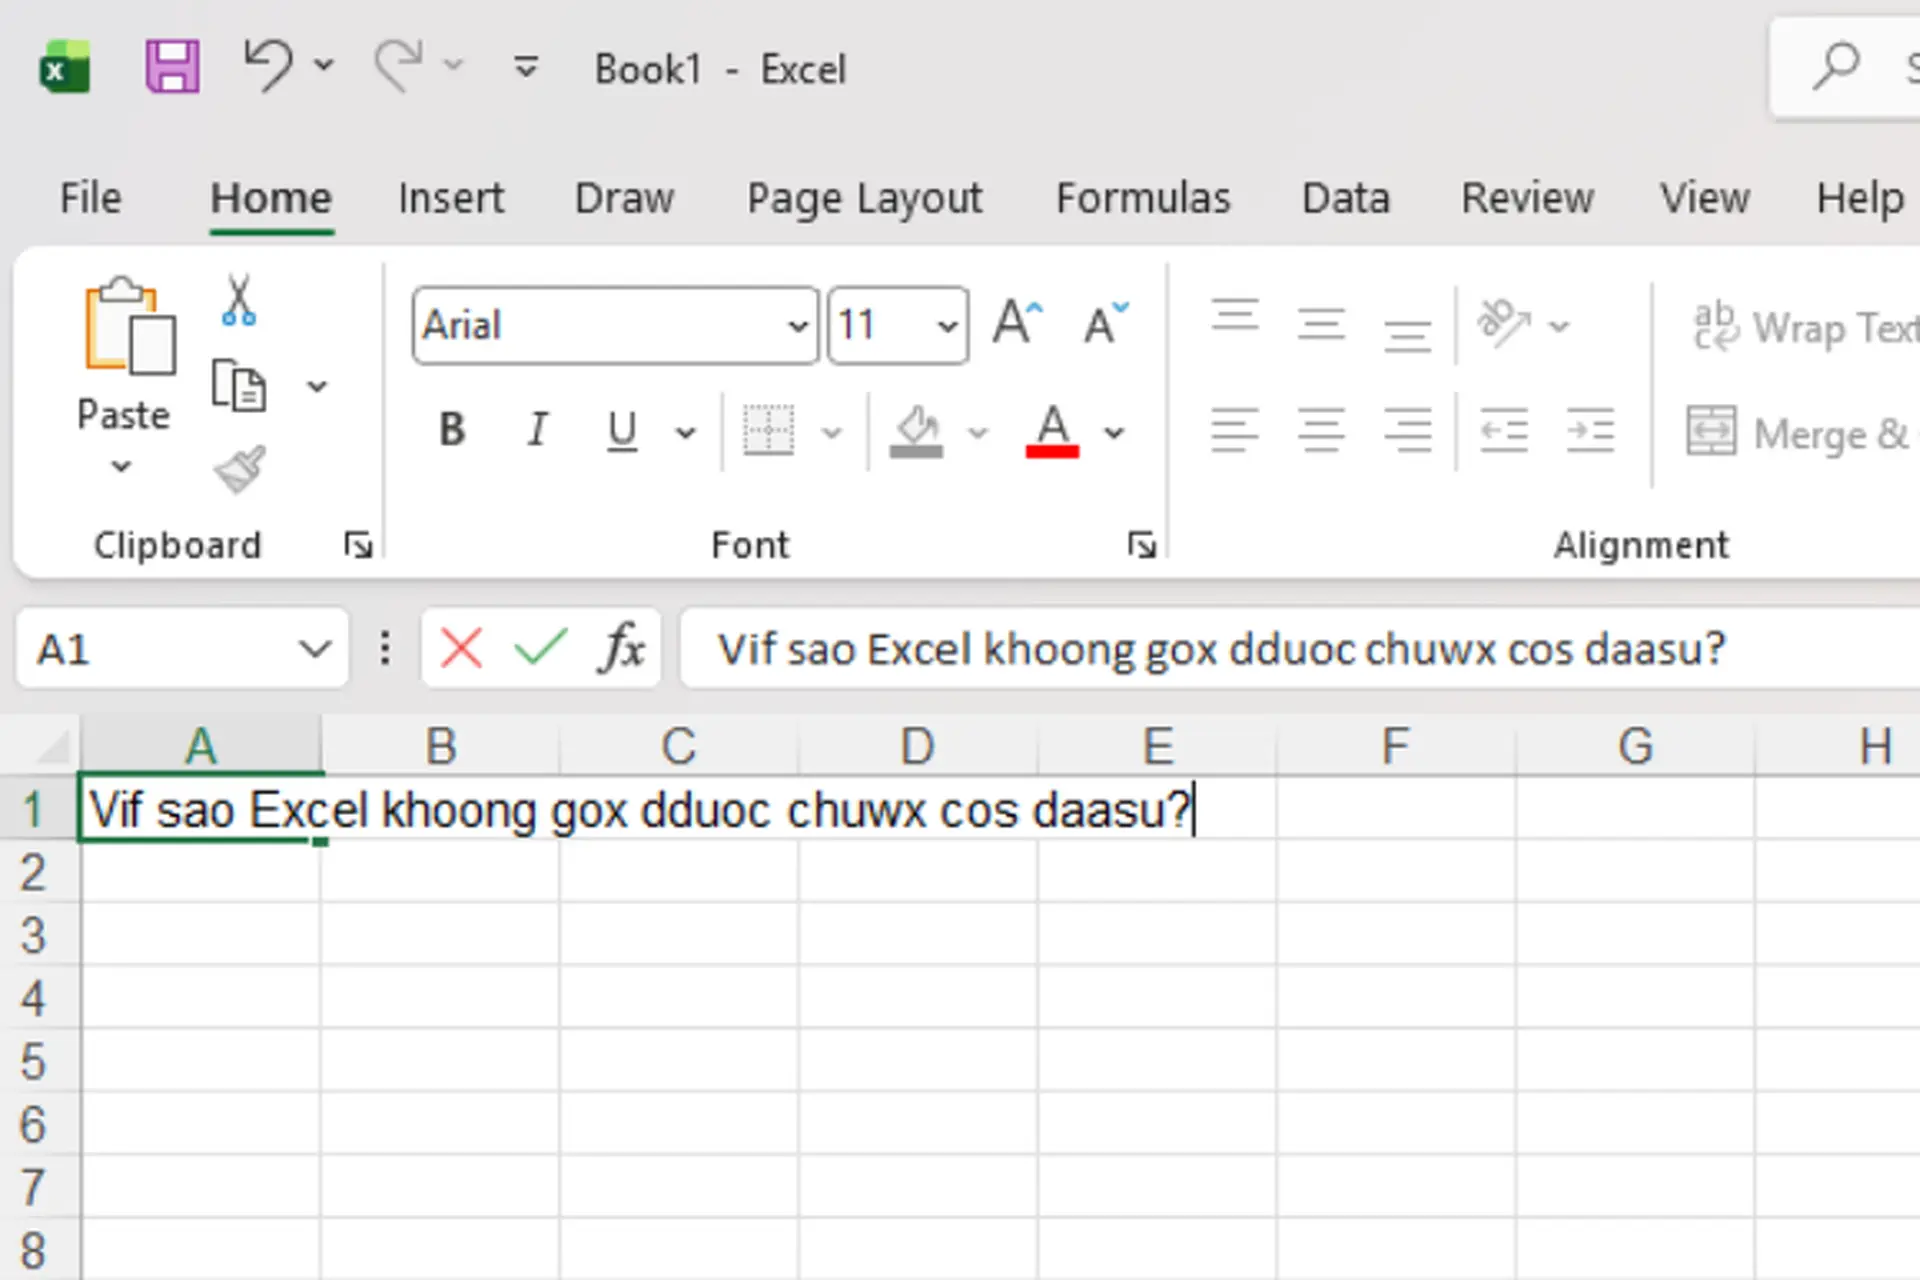This screenshot has height=1280, width=1920.
Task: Center the text horizontally
Action: tap(1321, 430)
